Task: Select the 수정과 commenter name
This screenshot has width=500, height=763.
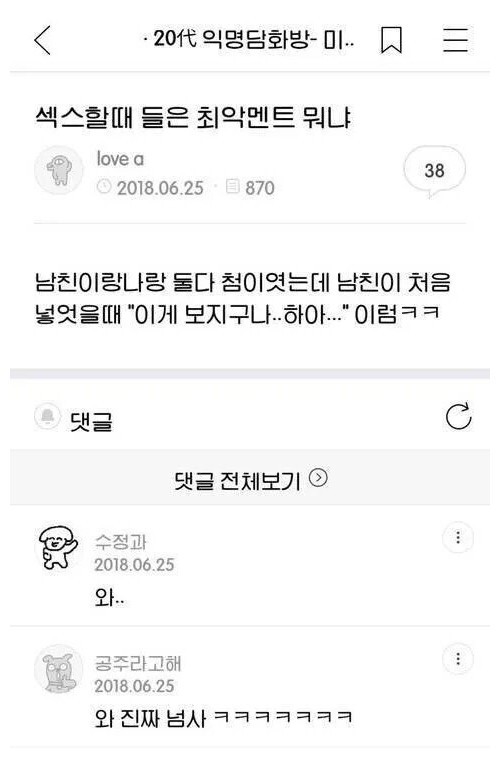Action: tap(121, 542)
